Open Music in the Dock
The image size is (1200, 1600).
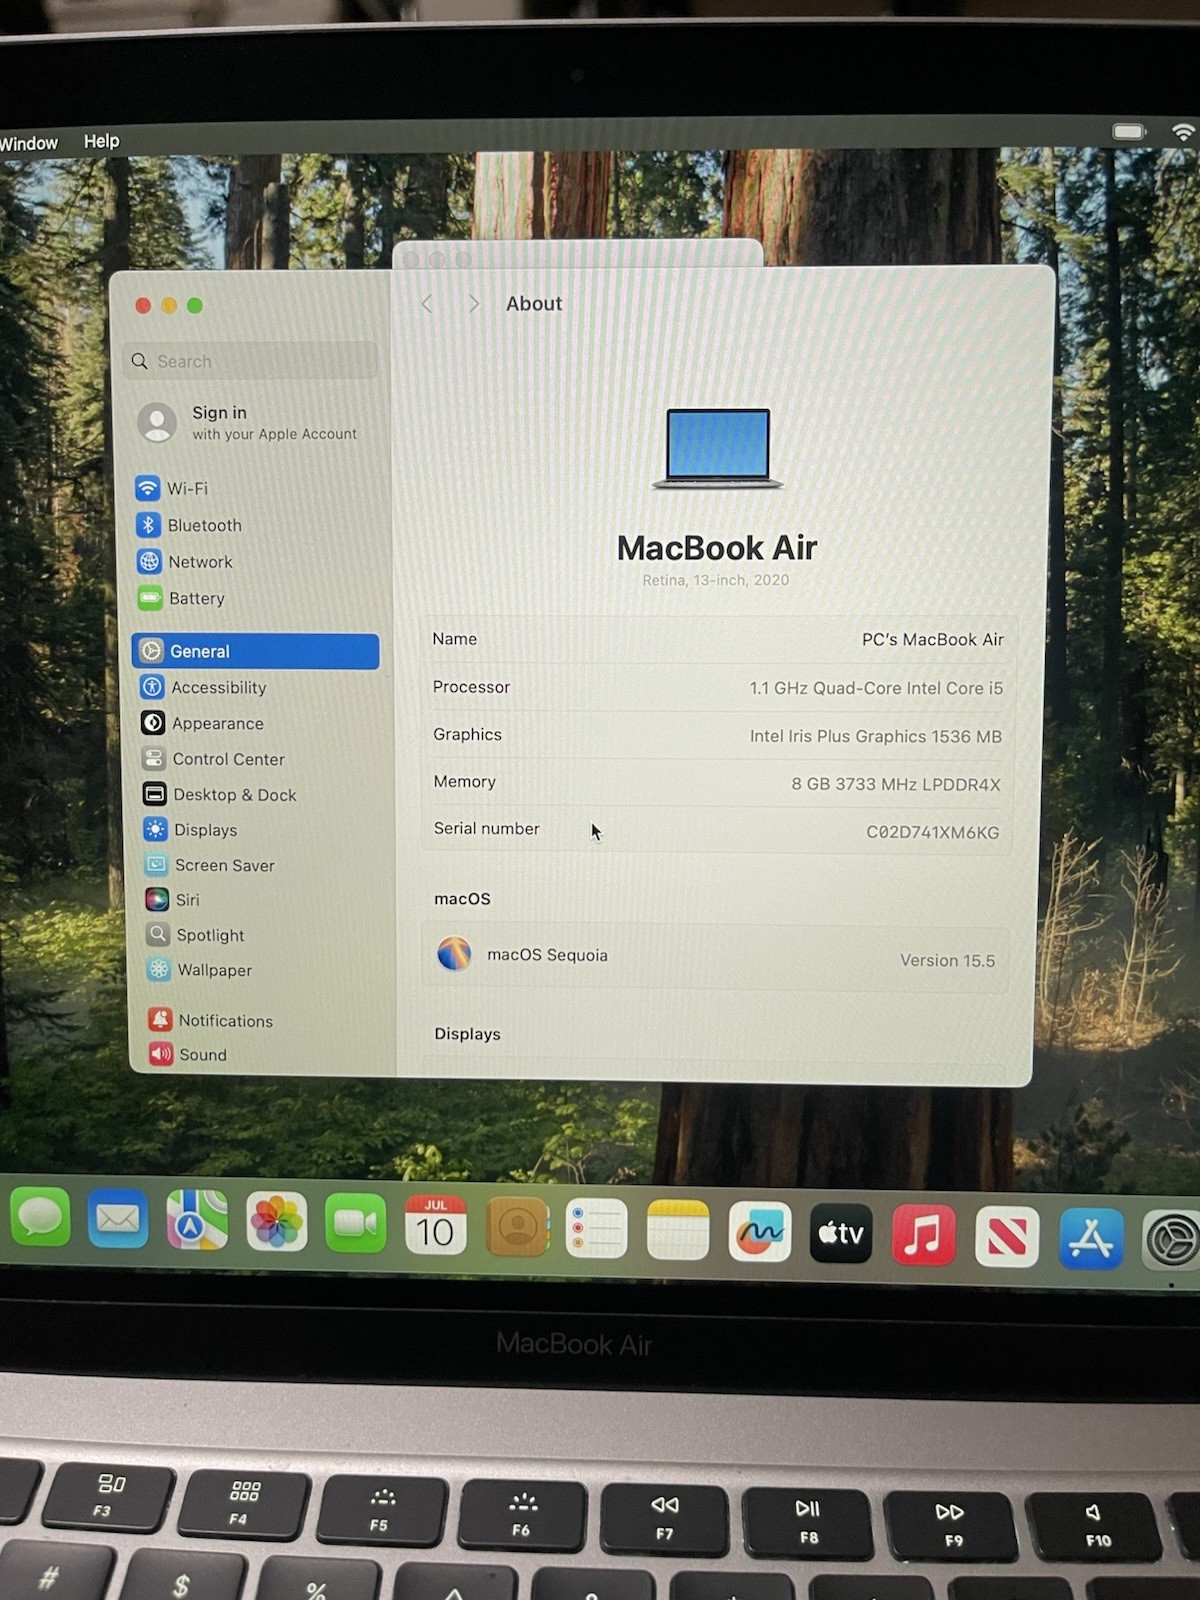(923, 1234)
